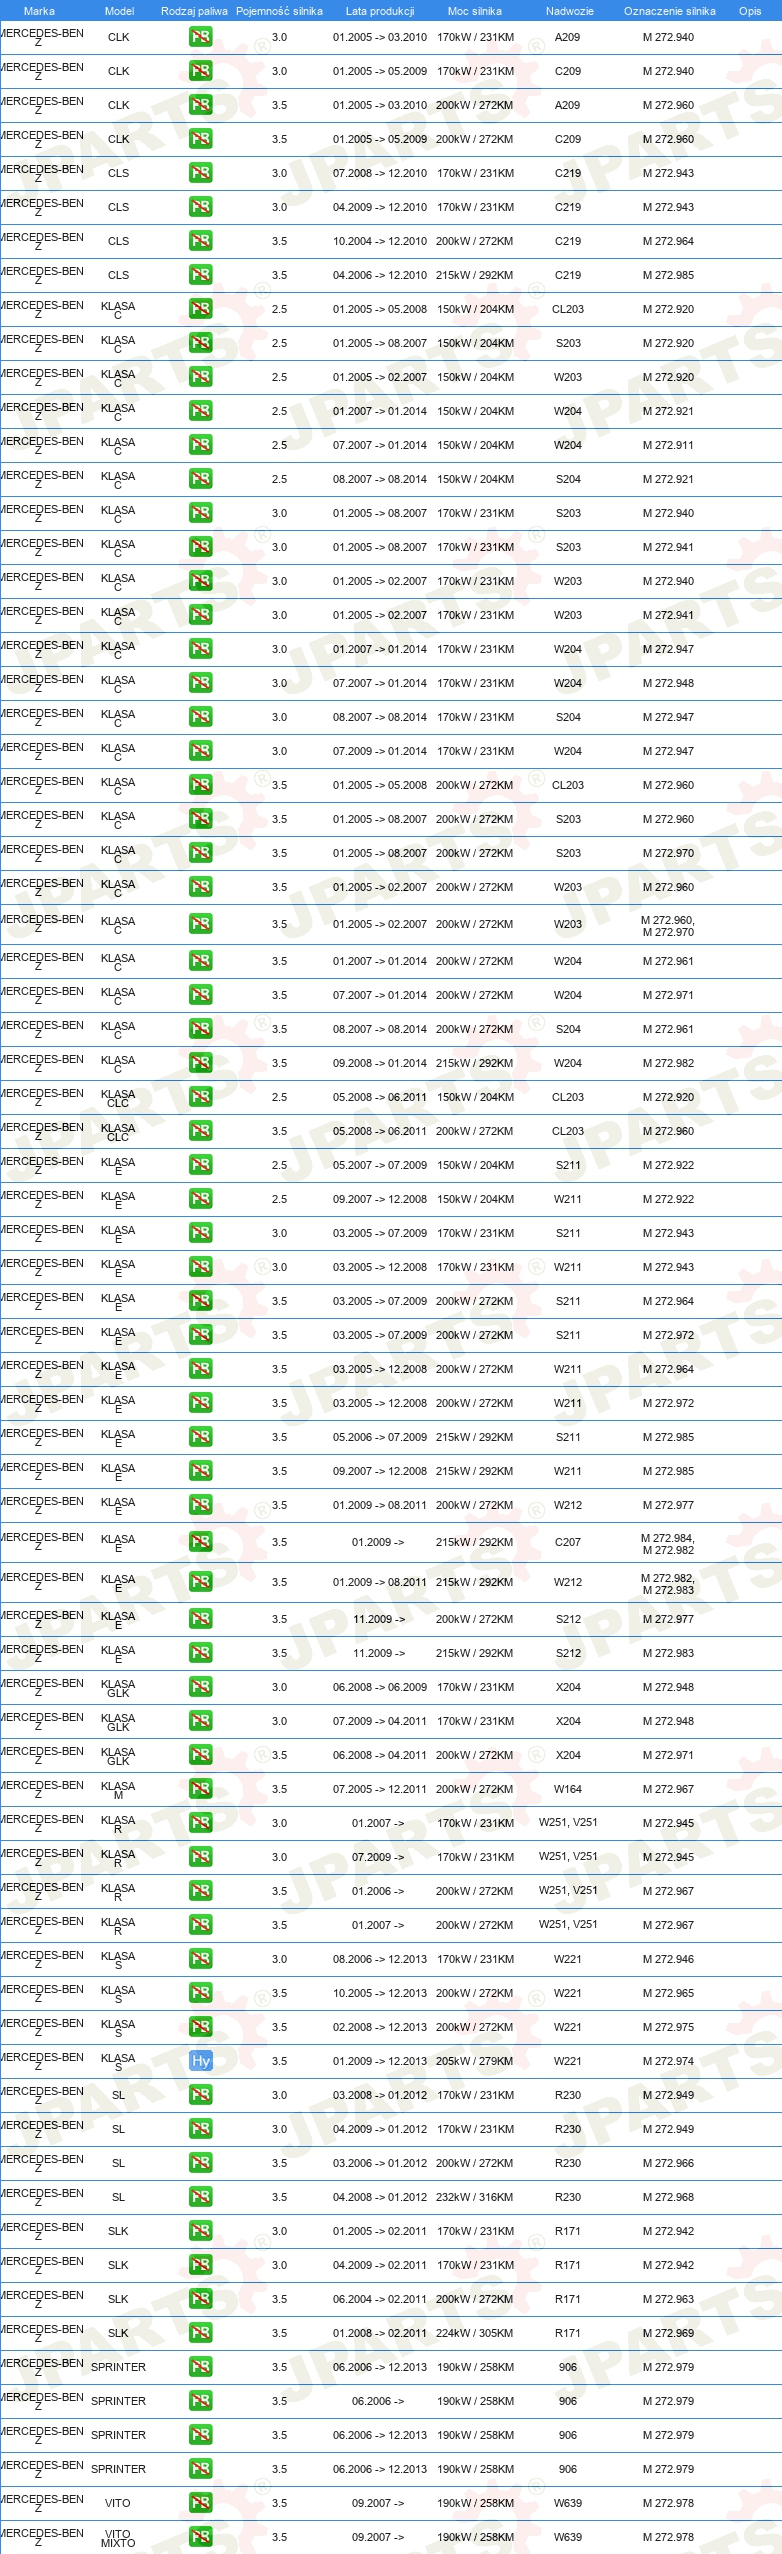Click the 'Moc silnika' column header
This screenshot has width=782, height=2554.
pyautogui.click(x=475, y=11)
